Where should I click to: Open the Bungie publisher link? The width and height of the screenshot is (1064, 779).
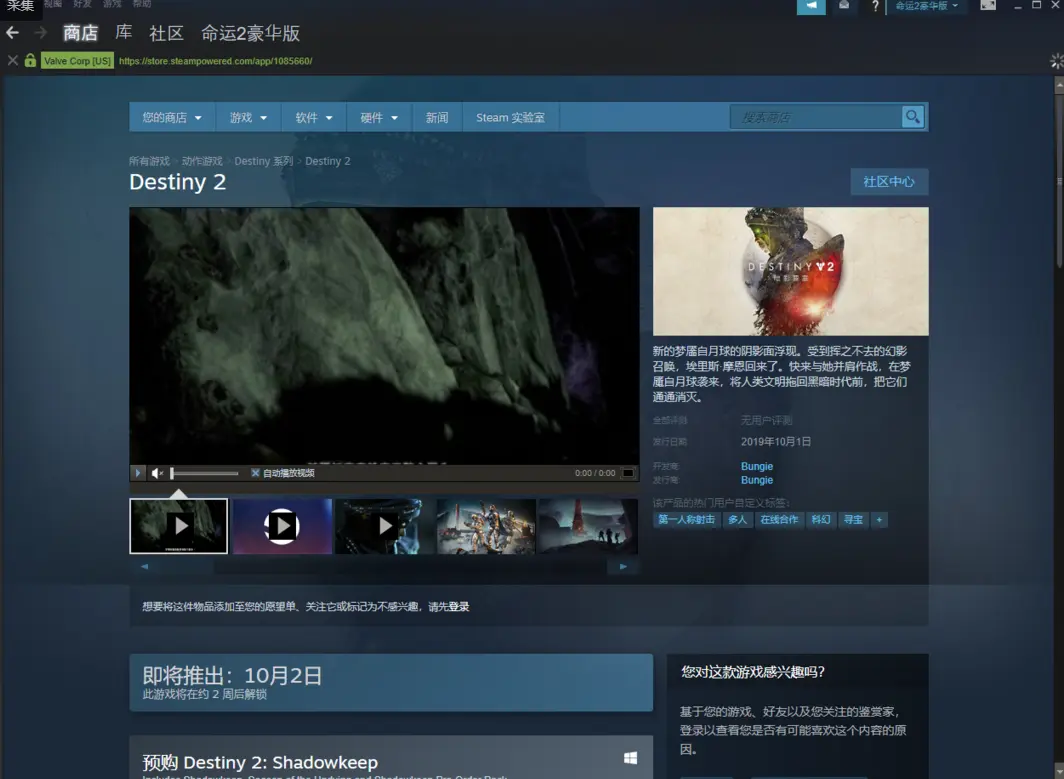pos(757,480)
